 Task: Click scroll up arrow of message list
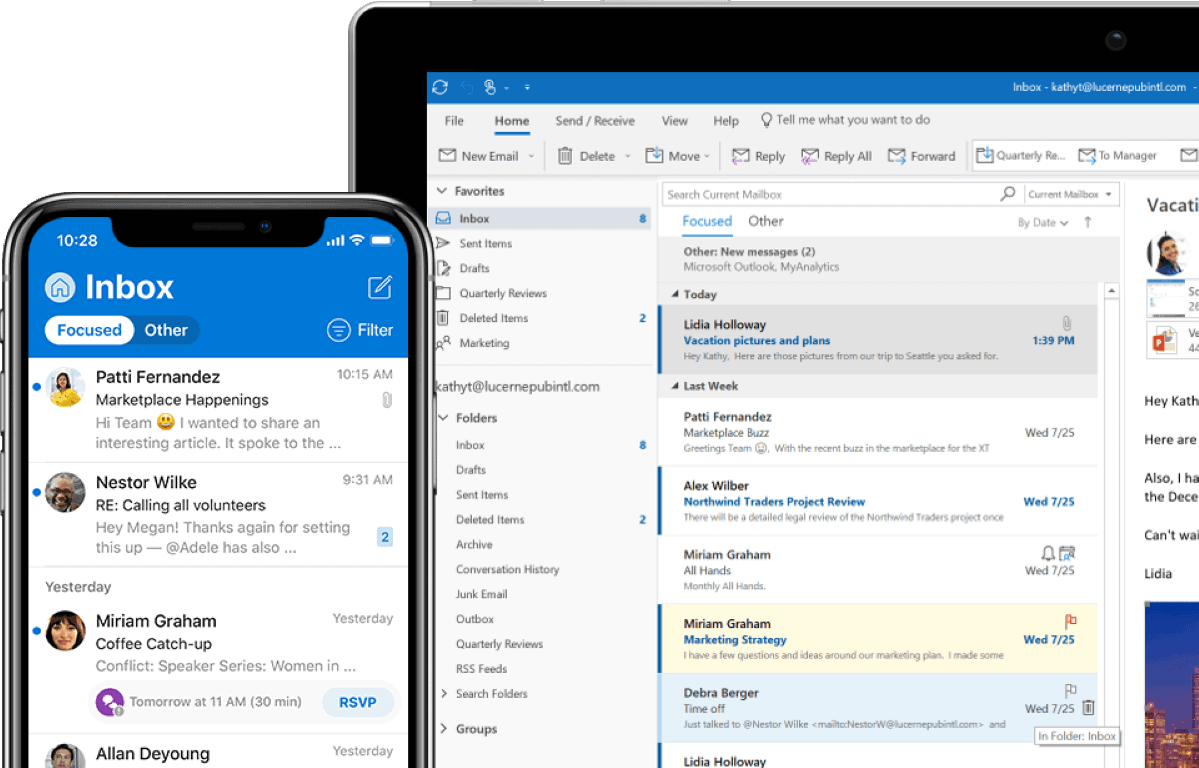click(1111, 291)
